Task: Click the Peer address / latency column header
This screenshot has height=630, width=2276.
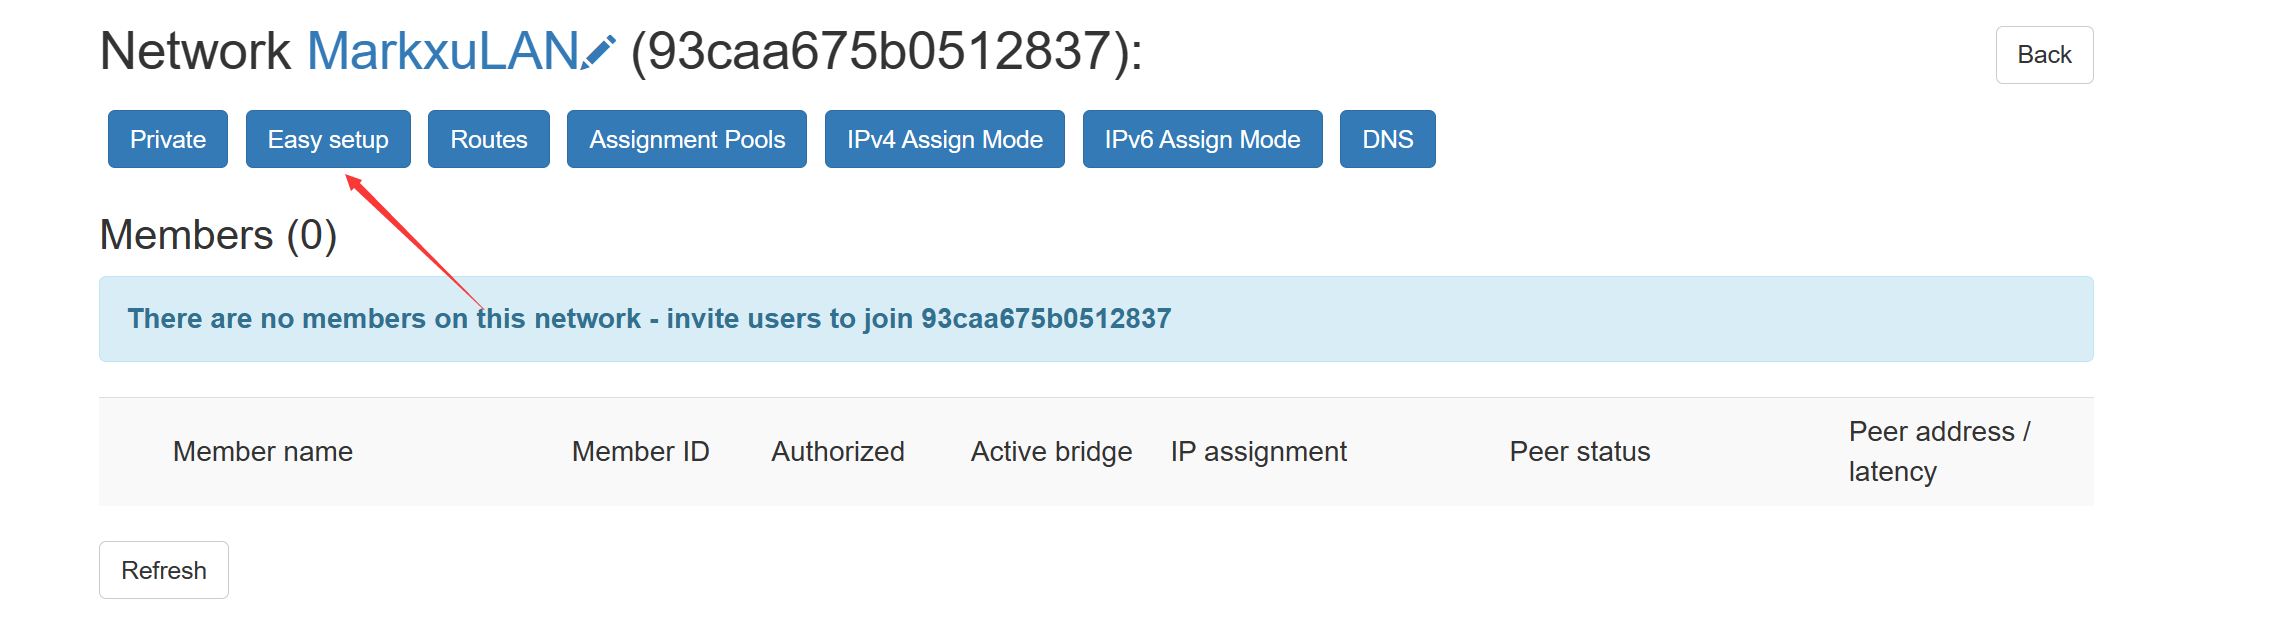Action: pos(1938,451)
